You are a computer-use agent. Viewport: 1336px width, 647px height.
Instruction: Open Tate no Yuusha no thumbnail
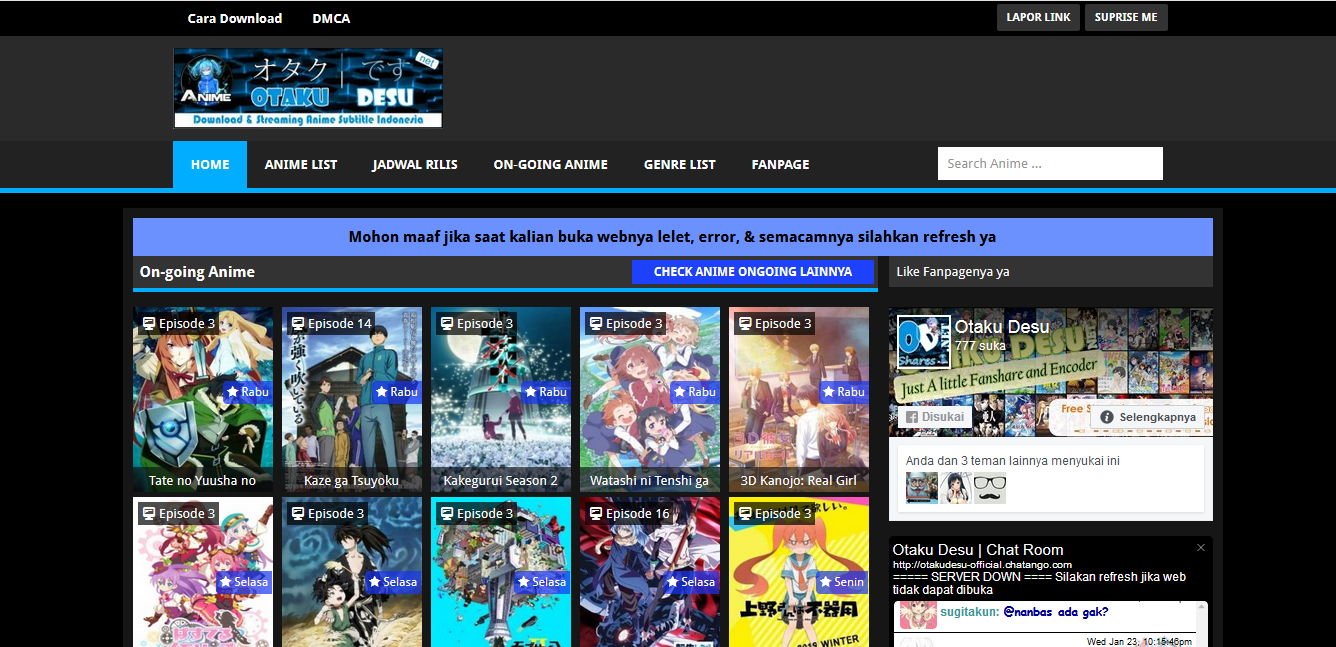pos(203,400)
